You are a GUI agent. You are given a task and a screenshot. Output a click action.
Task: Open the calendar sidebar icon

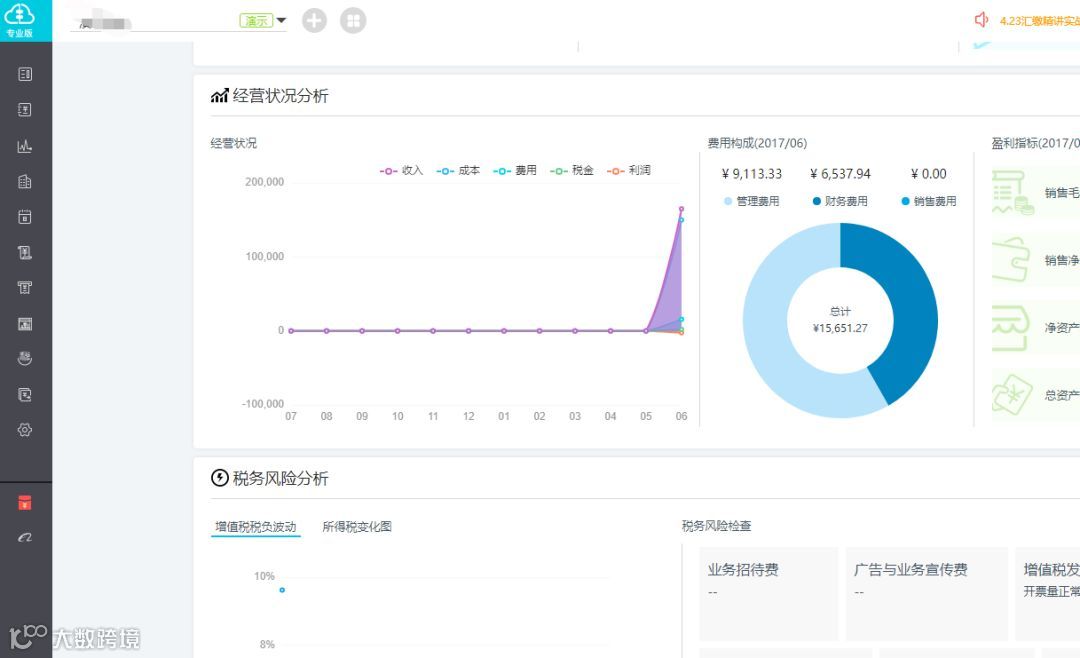click(x=25, y=217)
